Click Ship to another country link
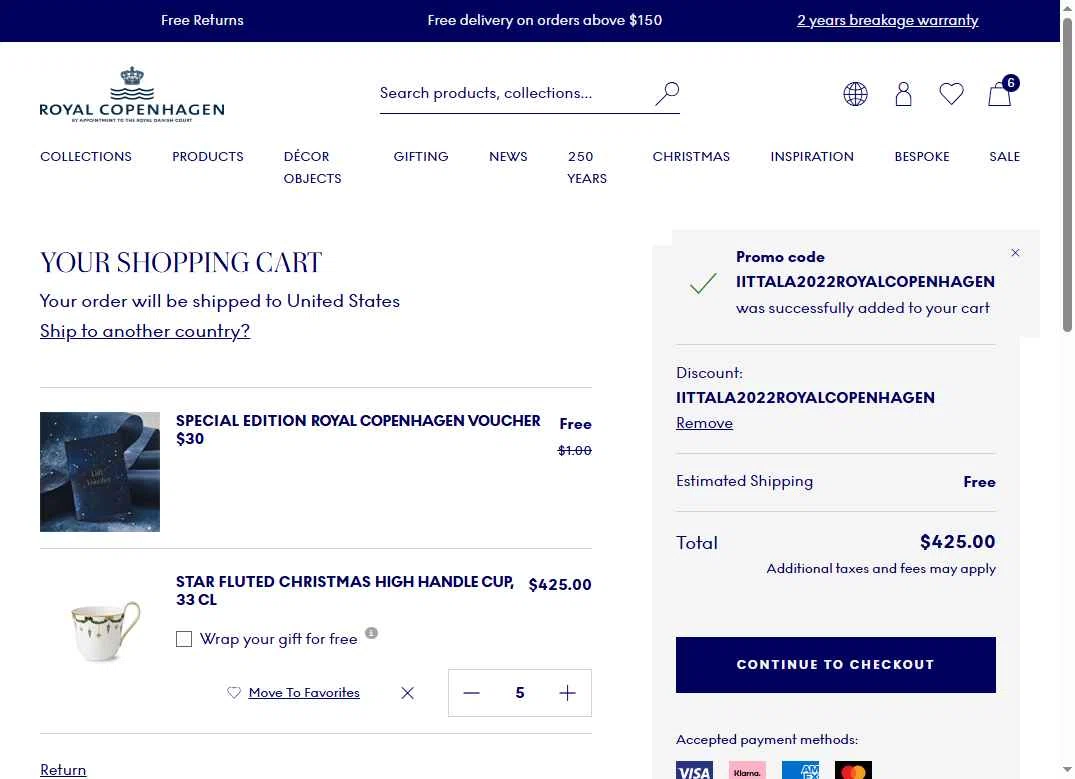This screenshot has width=1075, height=779. pyautogui.click(x=145, y=331)
